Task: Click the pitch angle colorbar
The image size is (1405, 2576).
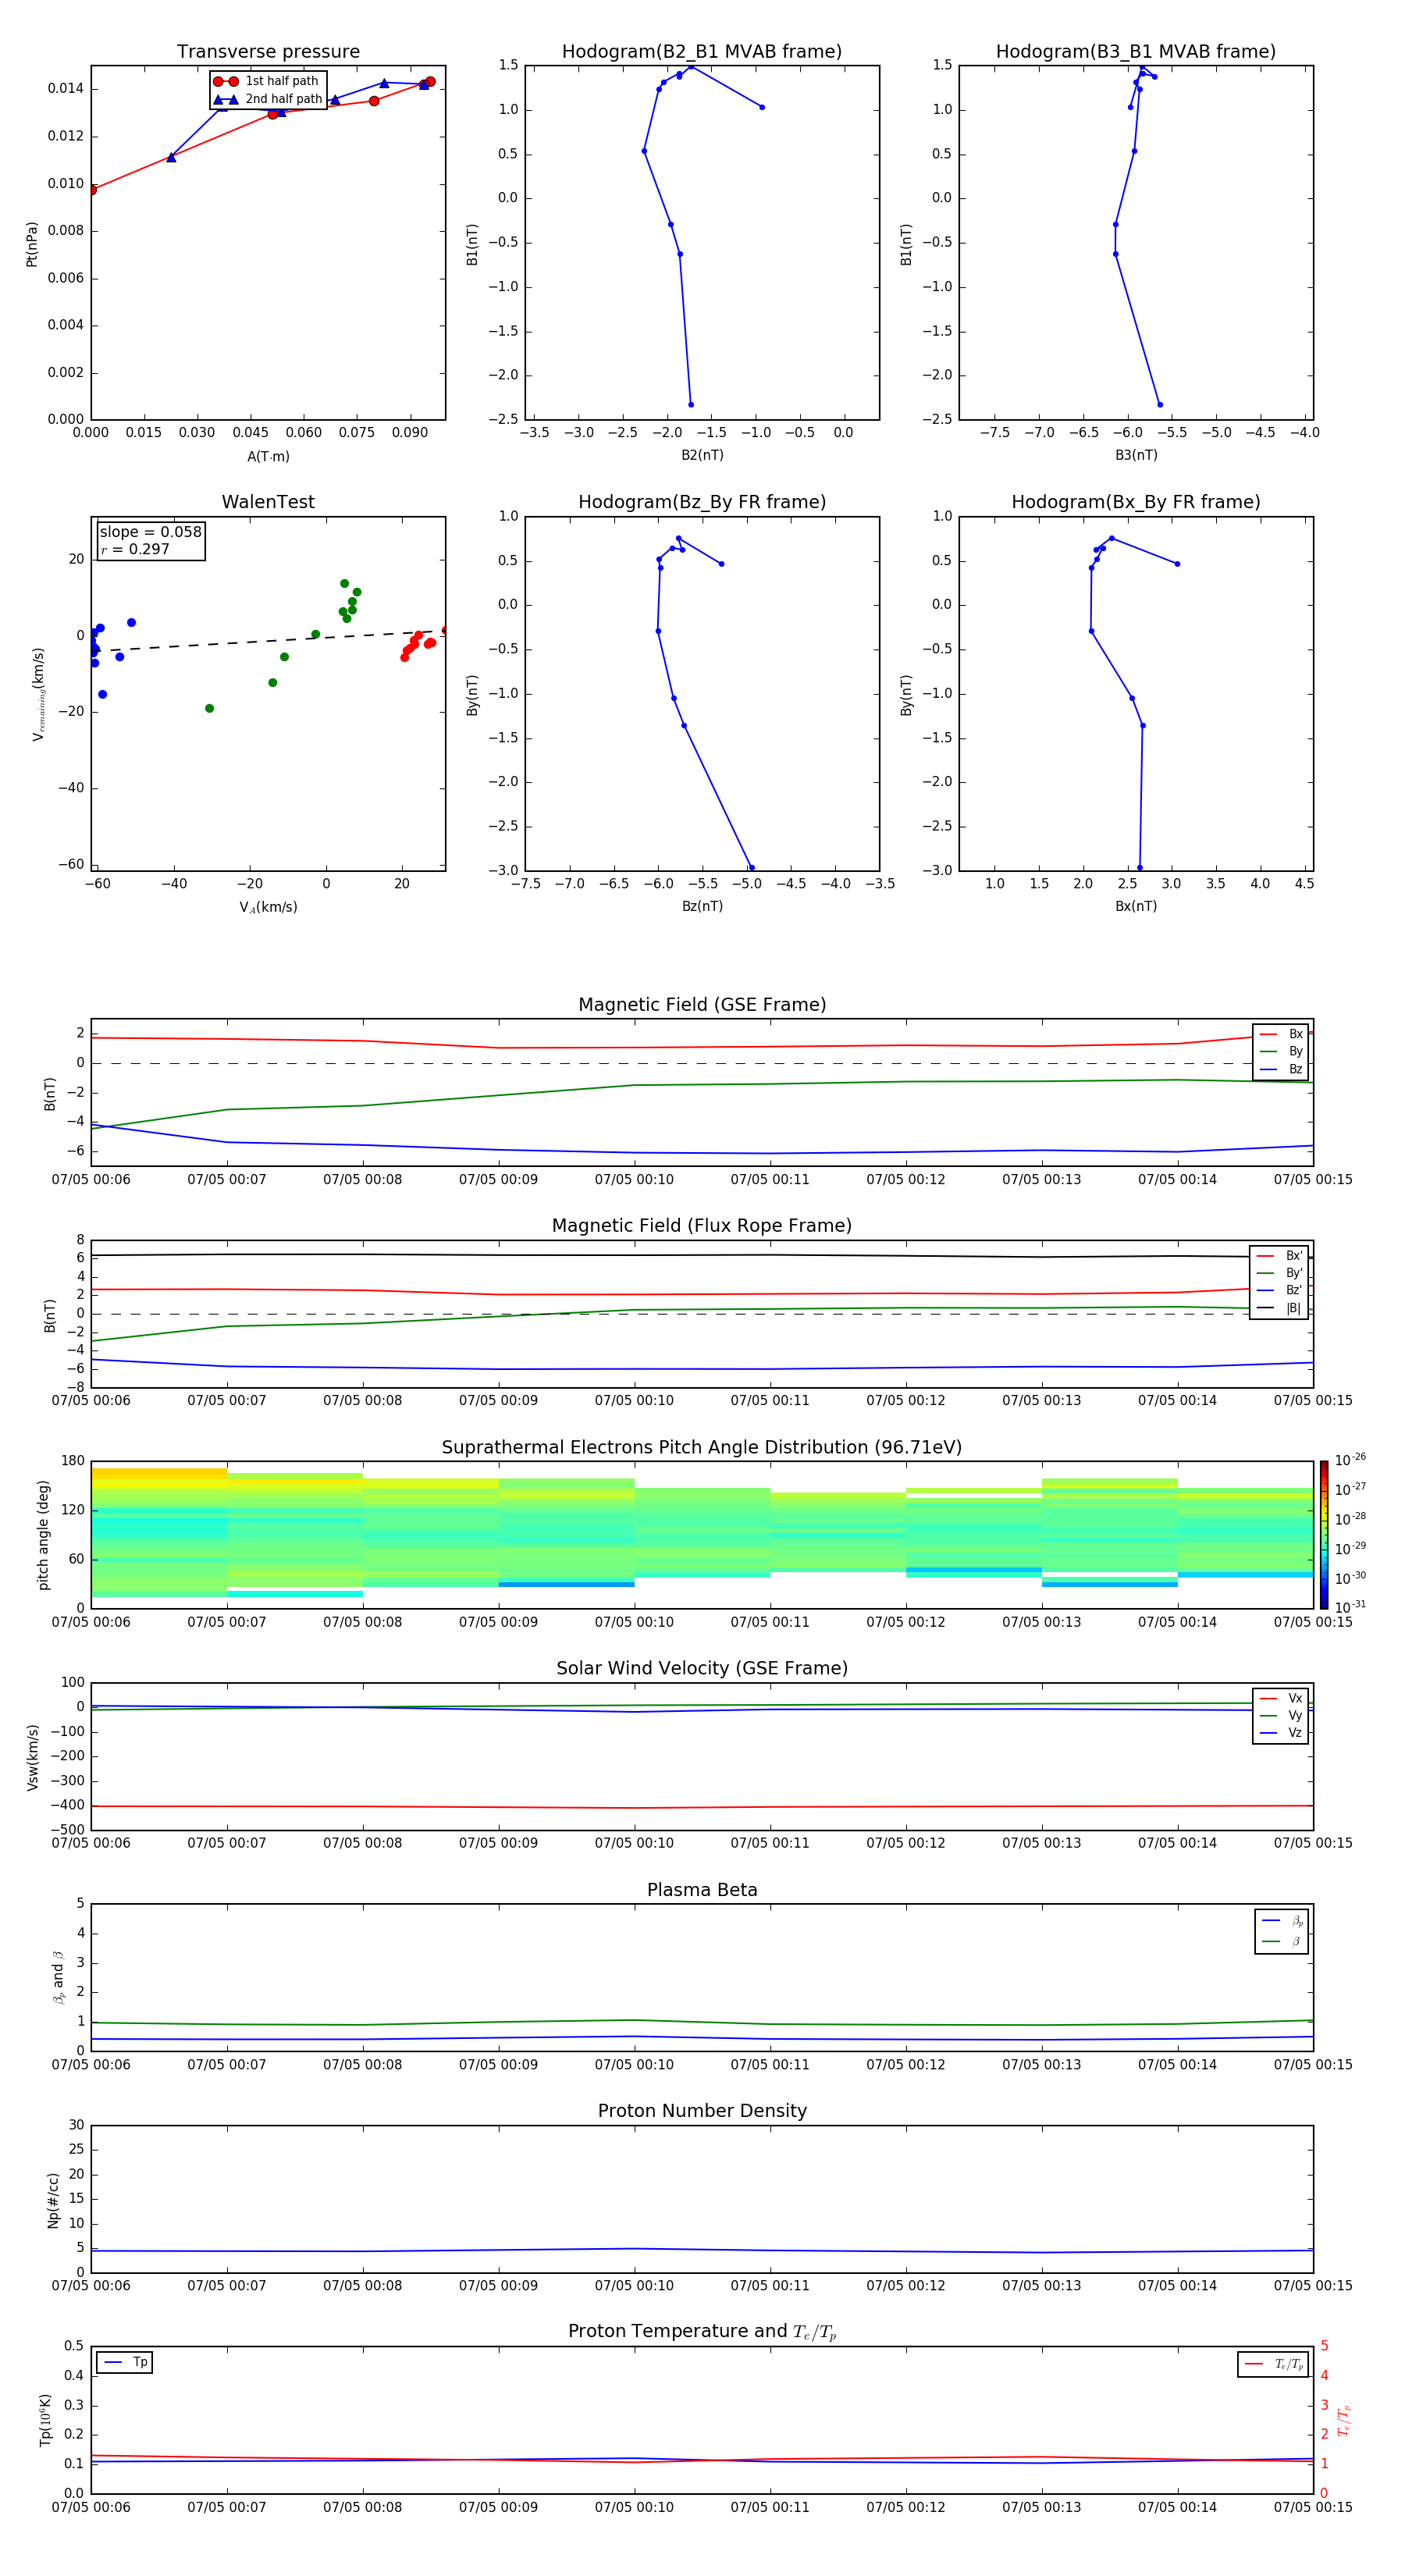Action: pyautogui.click(x=1323, y=1534)
